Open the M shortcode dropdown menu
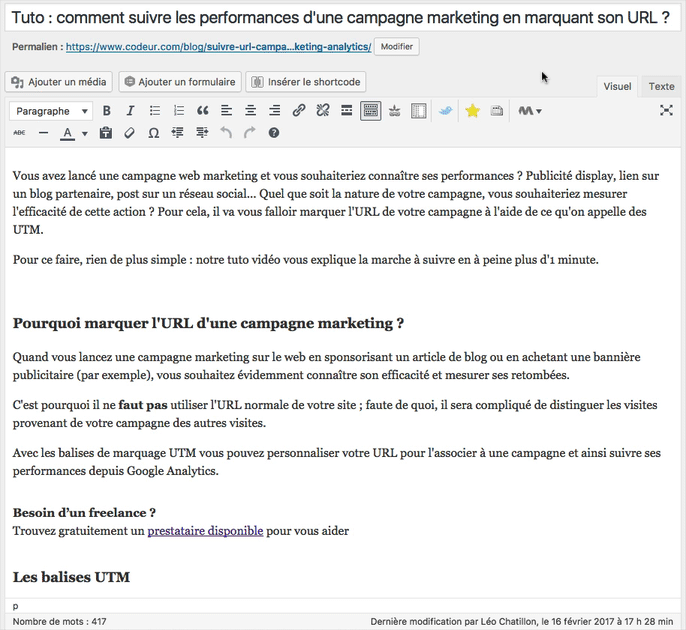 coord(530,111)
